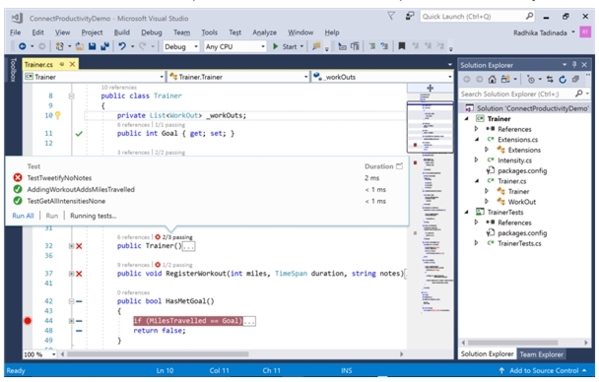Click the Run All link in test popup
The width and height of the screenshot is (599, 382).
[x=23, y=216]
